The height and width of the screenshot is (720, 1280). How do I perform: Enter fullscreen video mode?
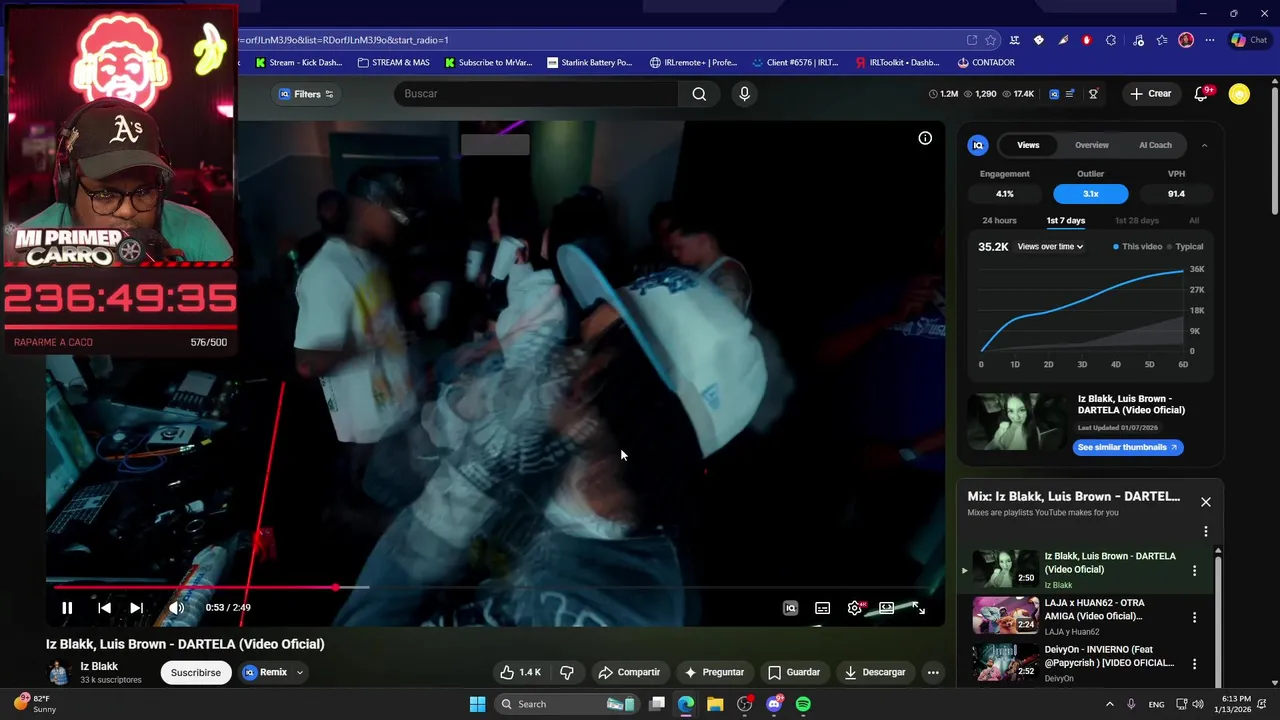tap(918, 608)
